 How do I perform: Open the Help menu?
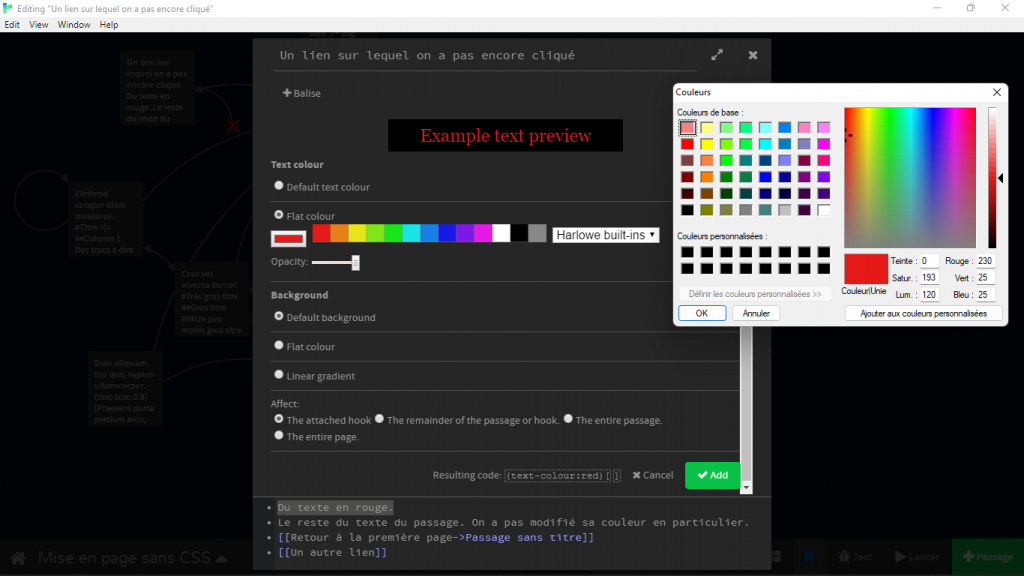tap(109, 25)
